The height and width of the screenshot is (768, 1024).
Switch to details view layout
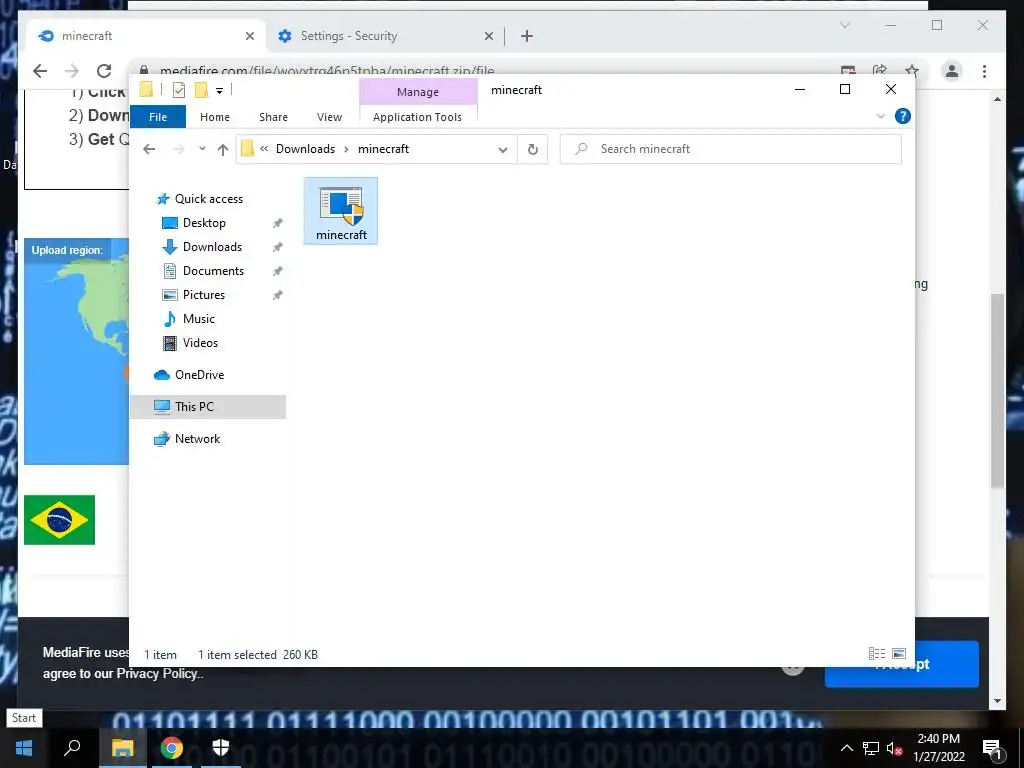point(876,654)
